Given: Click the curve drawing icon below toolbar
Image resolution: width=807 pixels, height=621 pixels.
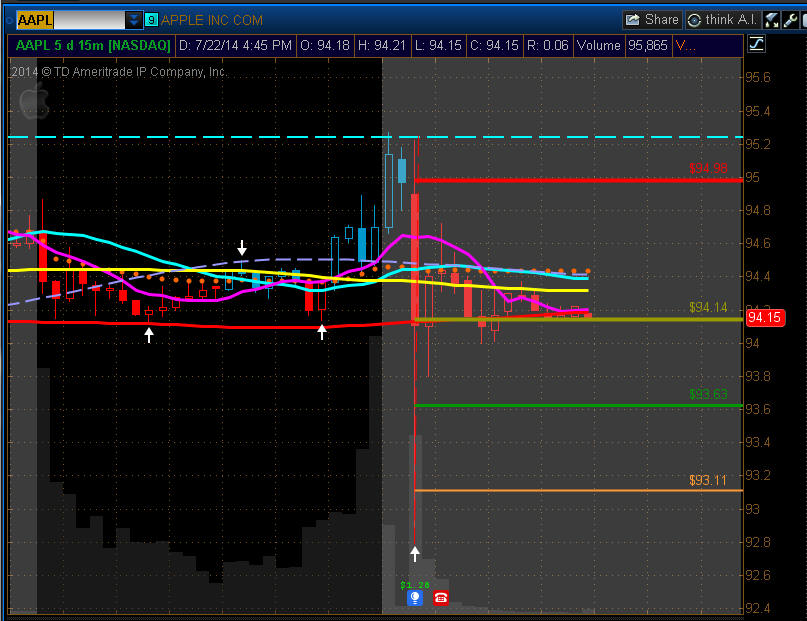Looking at the screenshot, I should coord(756,44).
